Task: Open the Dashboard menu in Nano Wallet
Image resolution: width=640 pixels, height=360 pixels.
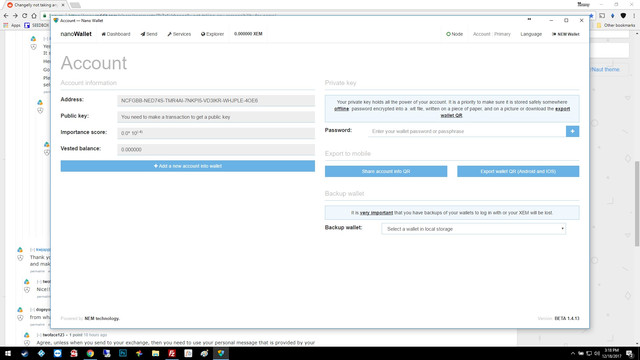Action: pos(116,34)
